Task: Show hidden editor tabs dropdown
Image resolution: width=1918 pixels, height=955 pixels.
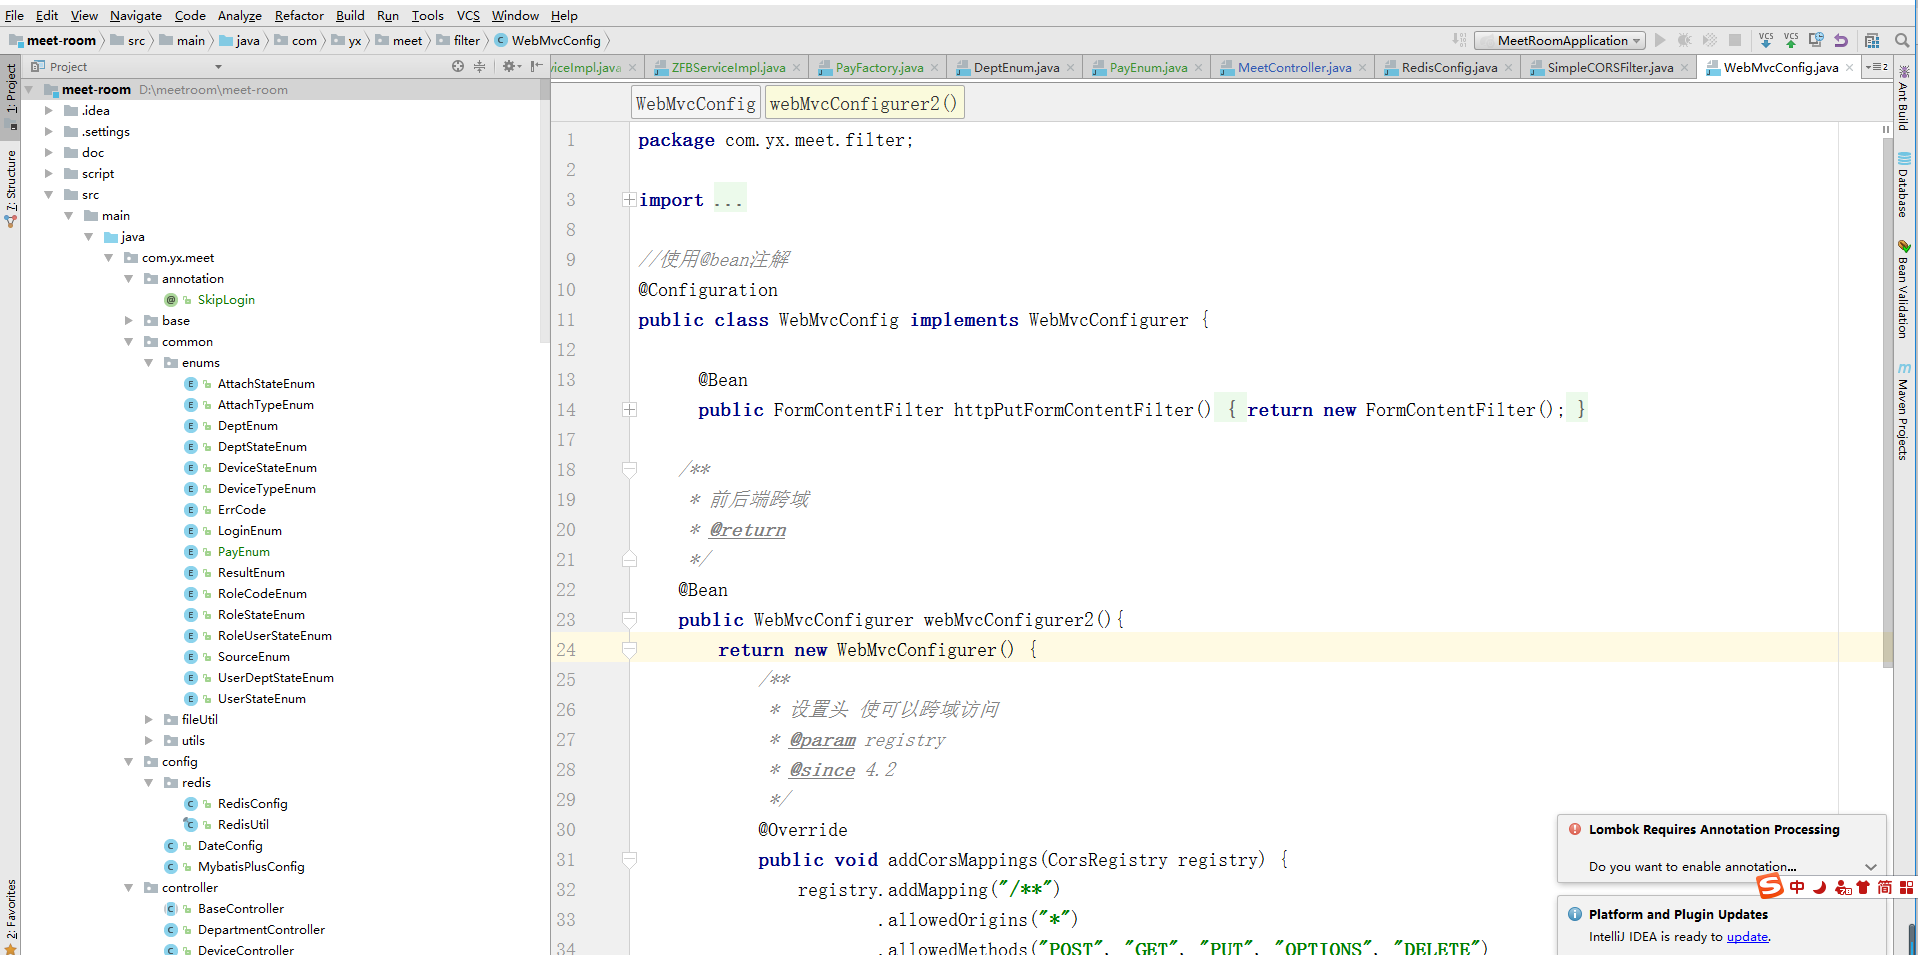Action: click(1877, 67)
